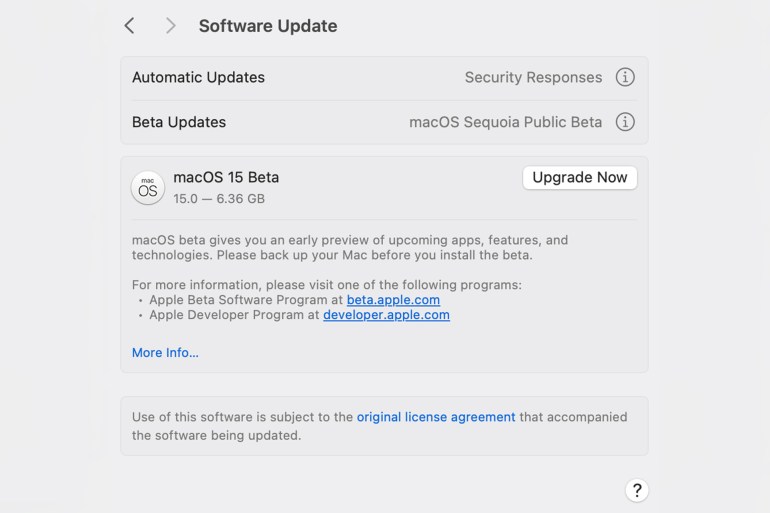
Task: Open info for Beta Updates
Action: pyautogui.click(x=625, y=122)
